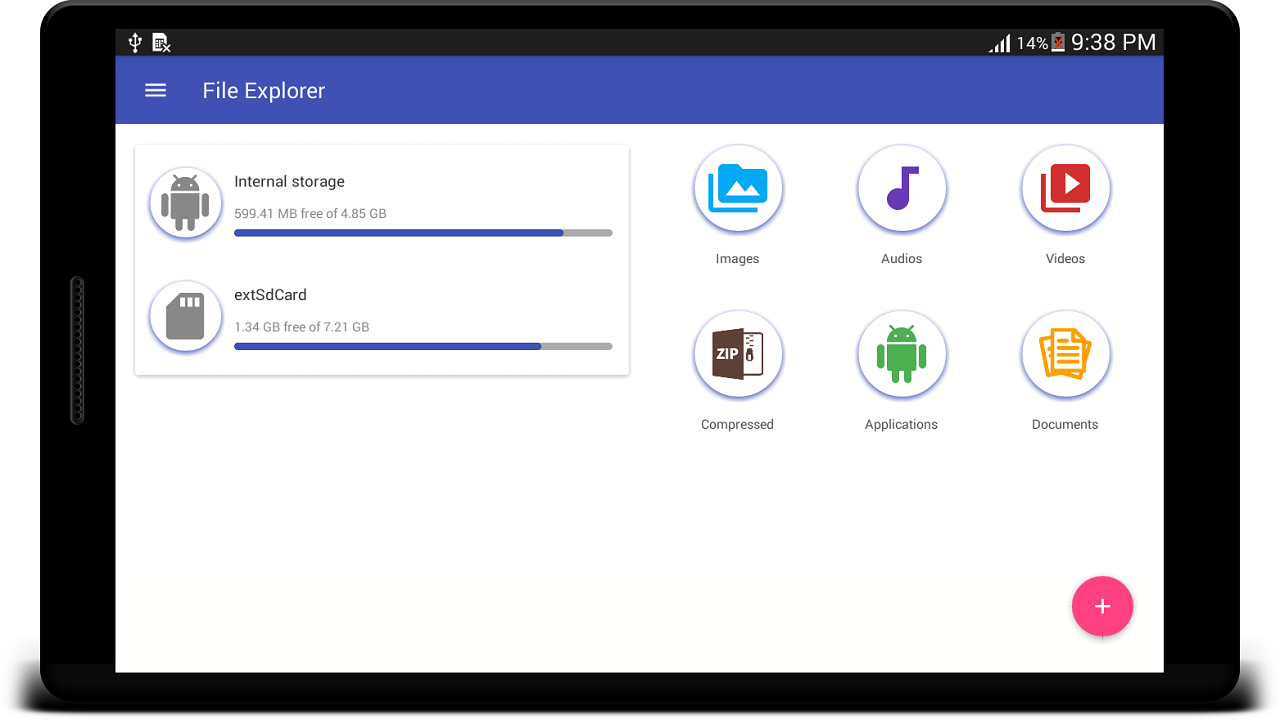Tap the signal strength bars icon
The image size is (1280, 720).
[999, 43]
